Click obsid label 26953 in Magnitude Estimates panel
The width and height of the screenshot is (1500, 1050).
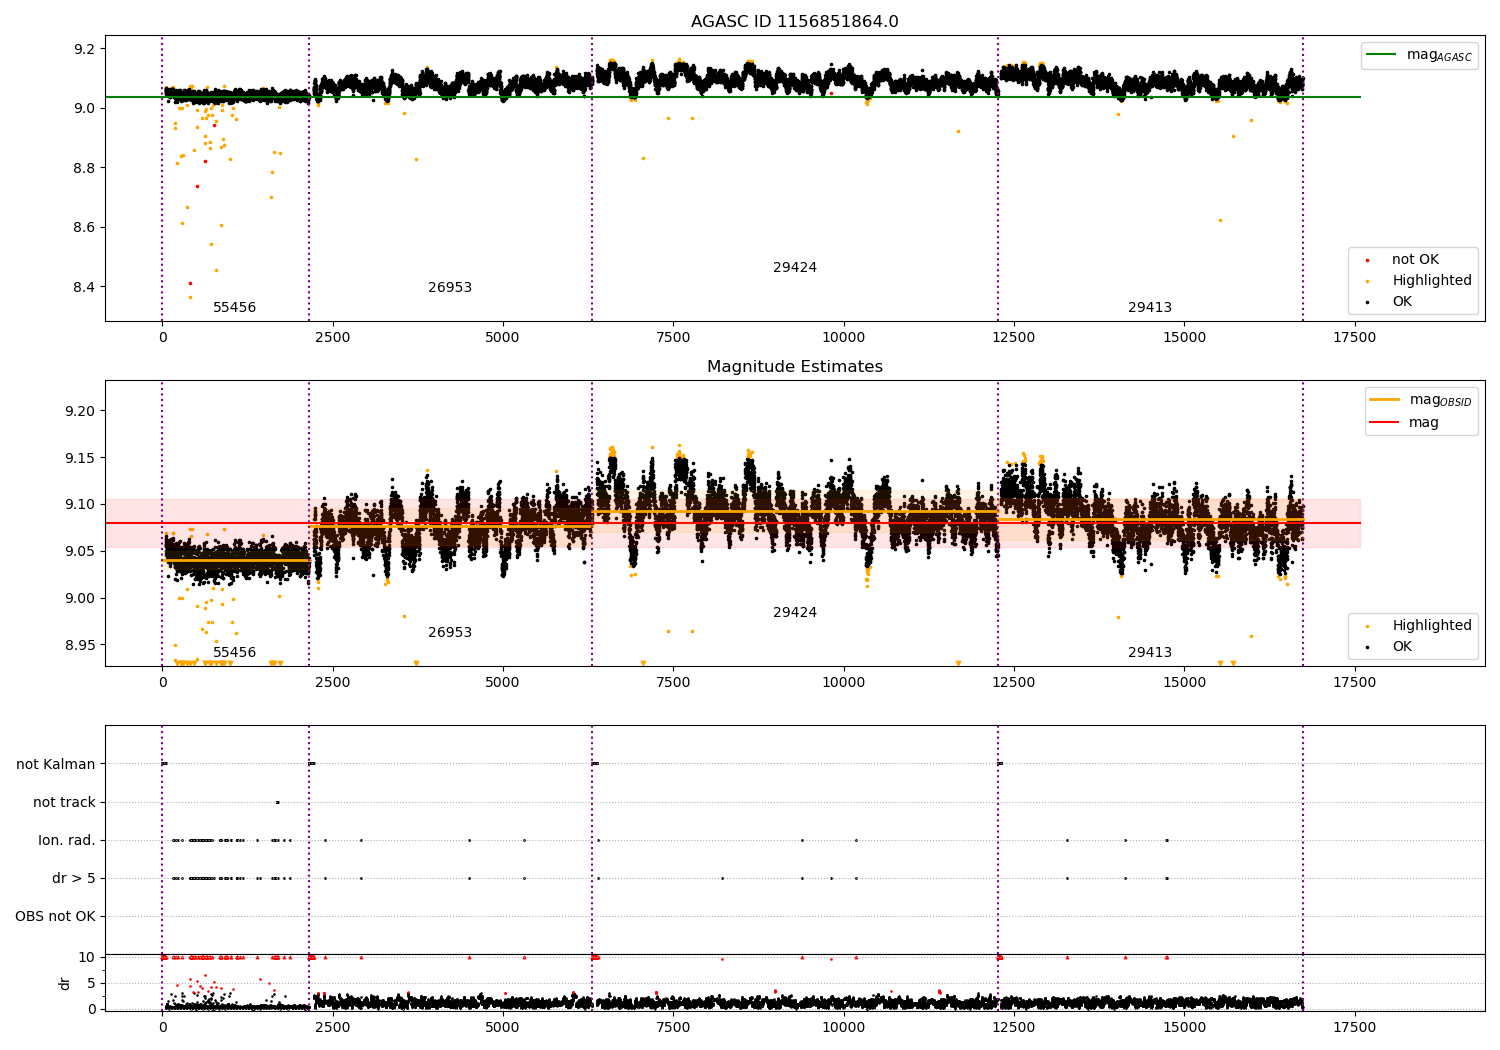pyautogui.click(x=450, y=633)
